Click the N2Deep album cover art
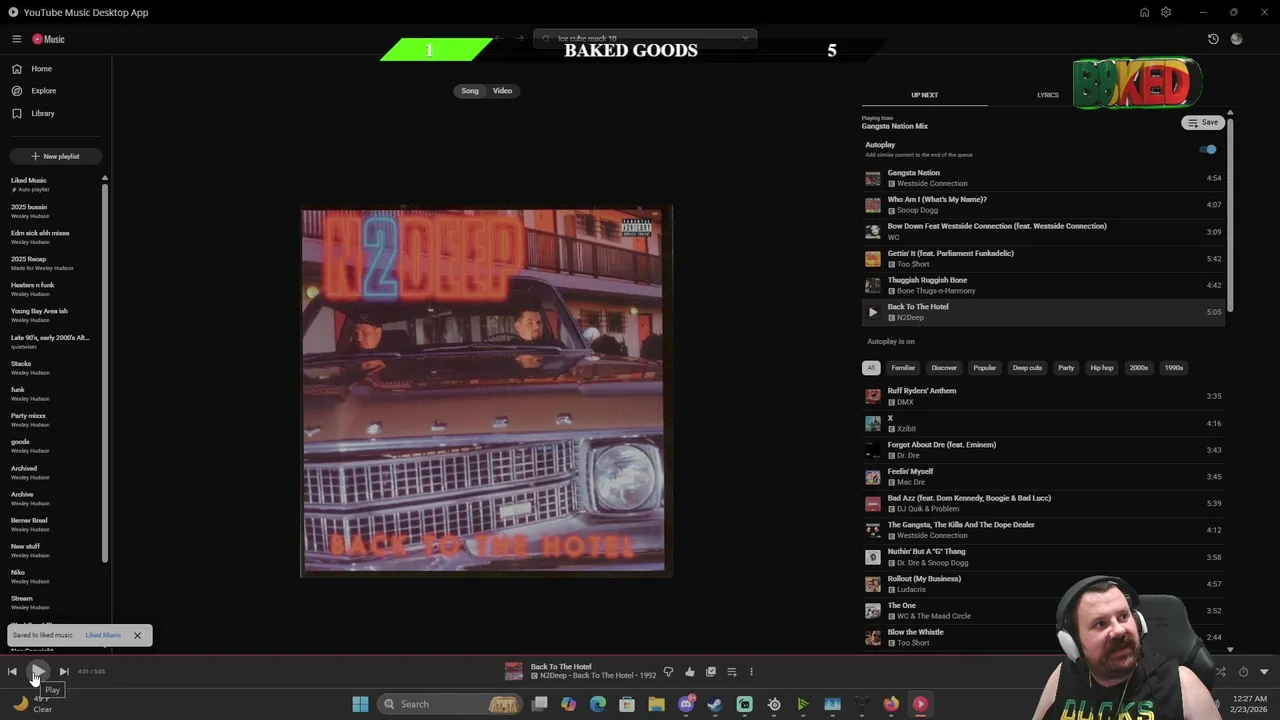Screen dimensions: 1280x720 486,391
